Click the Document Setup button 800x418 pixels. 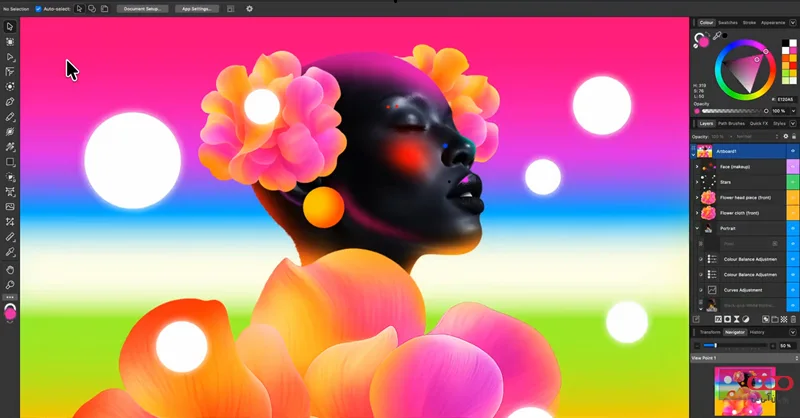[142, 8]
